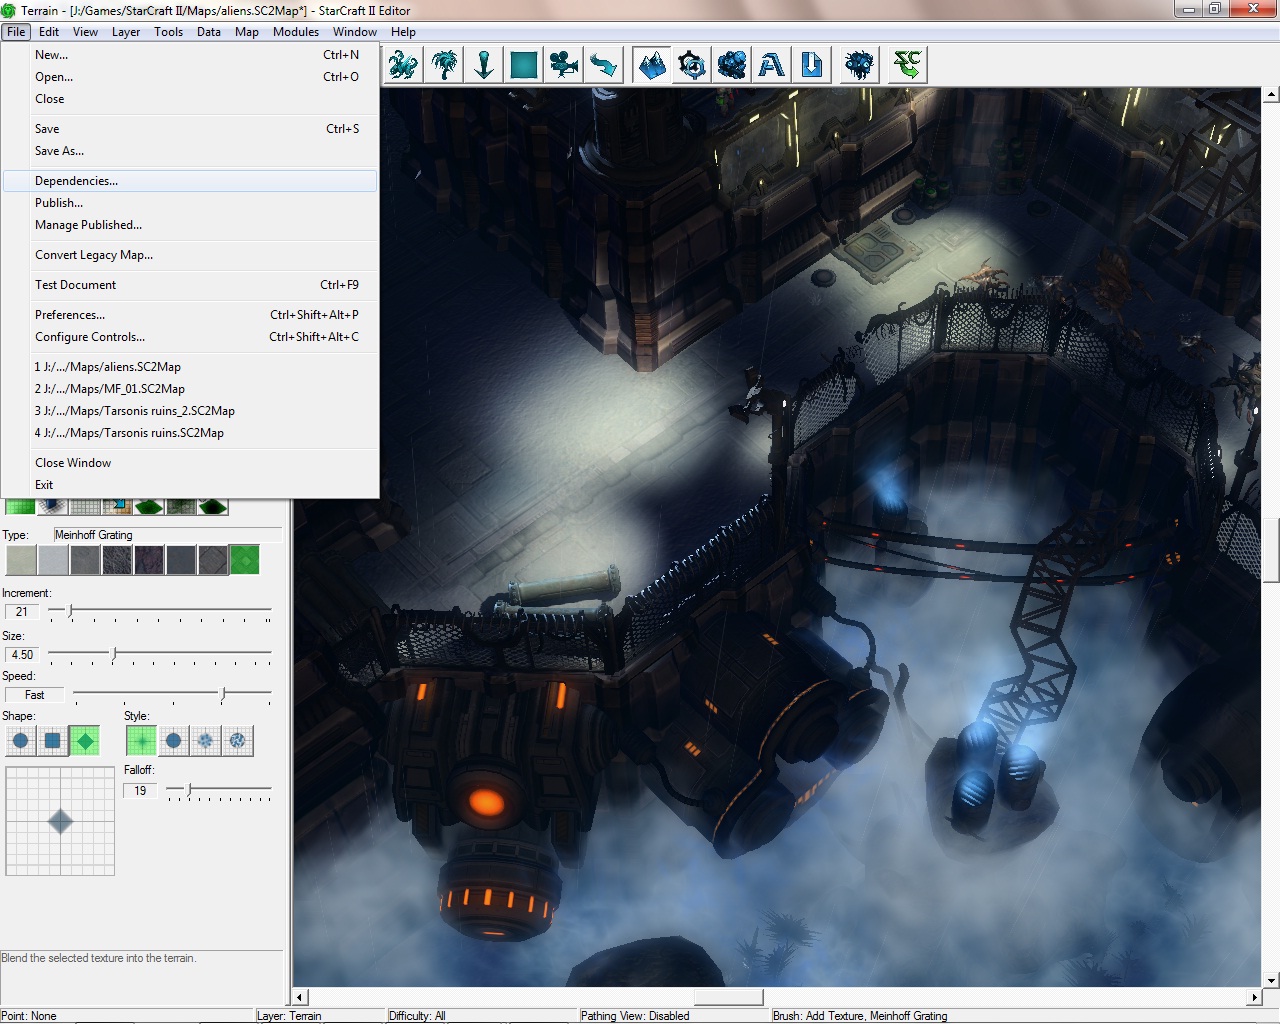The height and width of the screenshot is (1024, 1280).
Task: Open the Cameras layer movie camera icon
Action: 564,66
